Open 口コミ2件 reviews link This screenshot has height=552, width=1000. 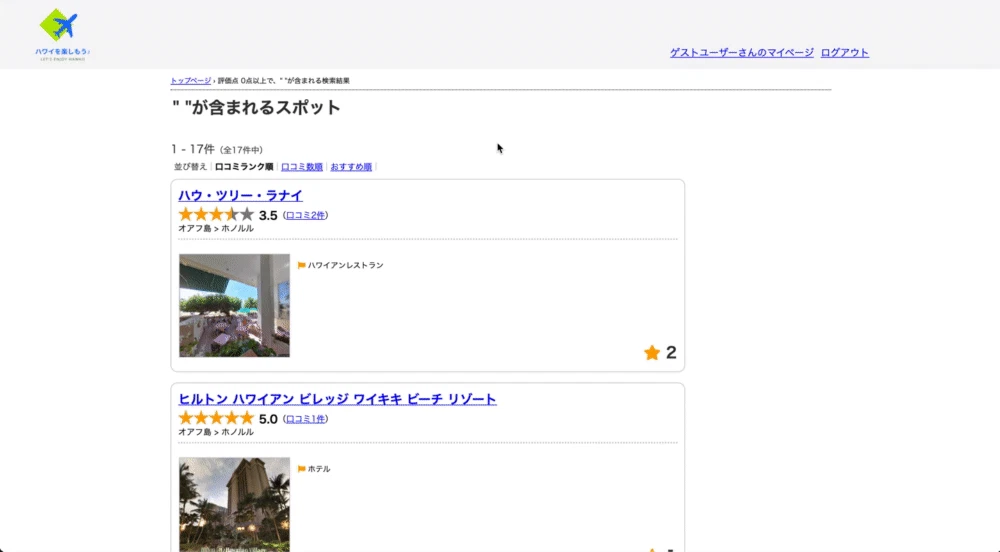coord(305,215)
